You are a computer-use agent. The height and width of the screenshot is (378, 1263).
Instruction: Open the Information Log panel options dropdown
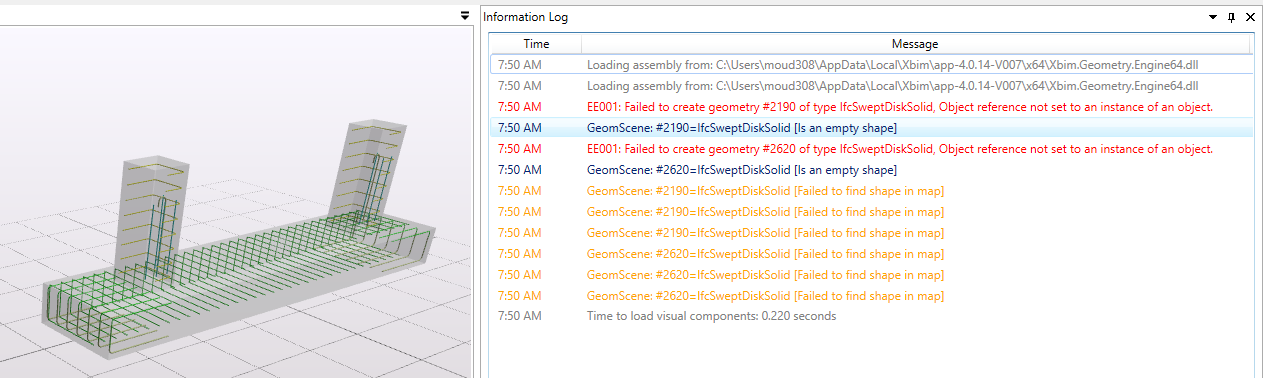1213,17
